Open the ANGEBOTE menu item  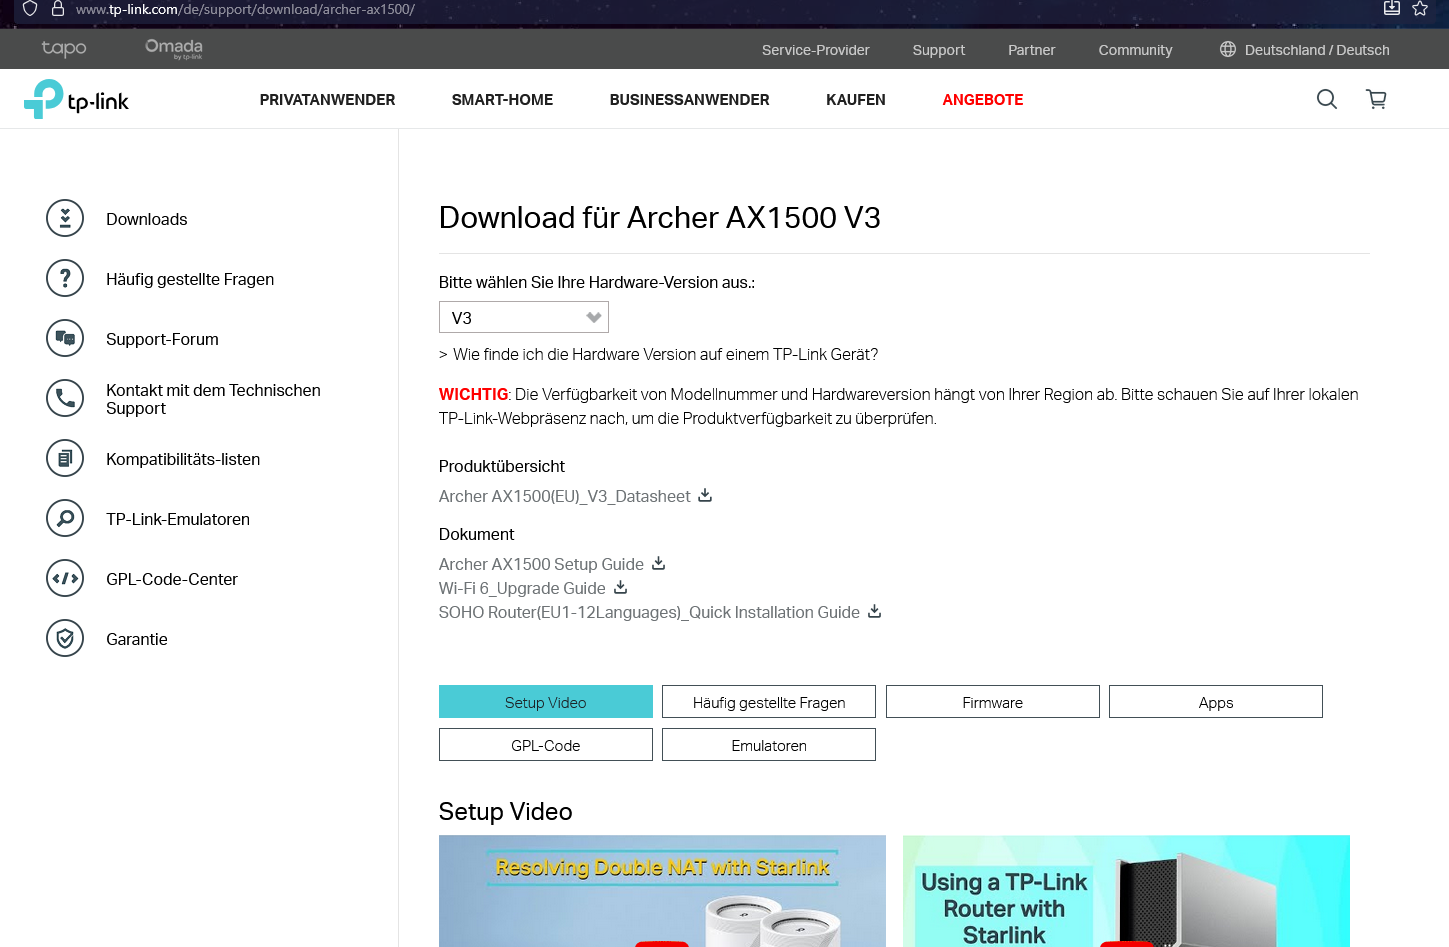[983, 99]
